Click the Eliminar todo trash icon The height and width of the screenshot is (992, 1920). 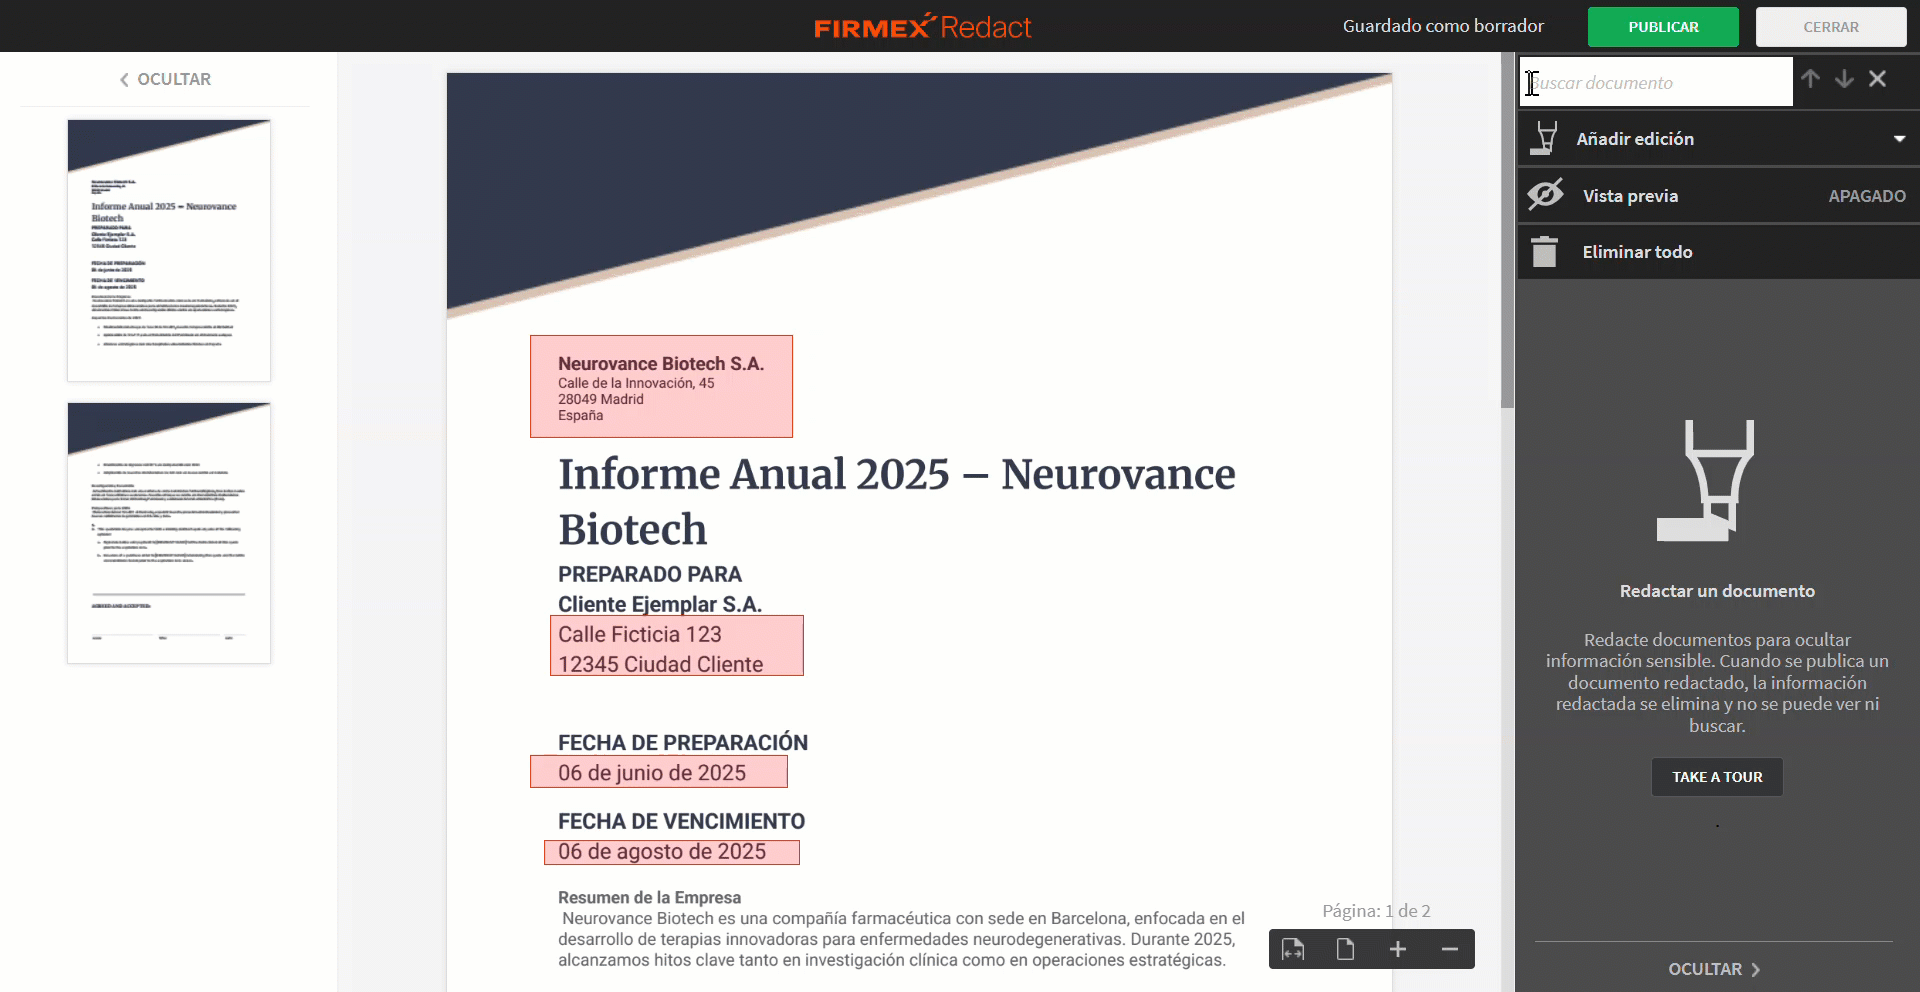click(x=1544, y=252)
